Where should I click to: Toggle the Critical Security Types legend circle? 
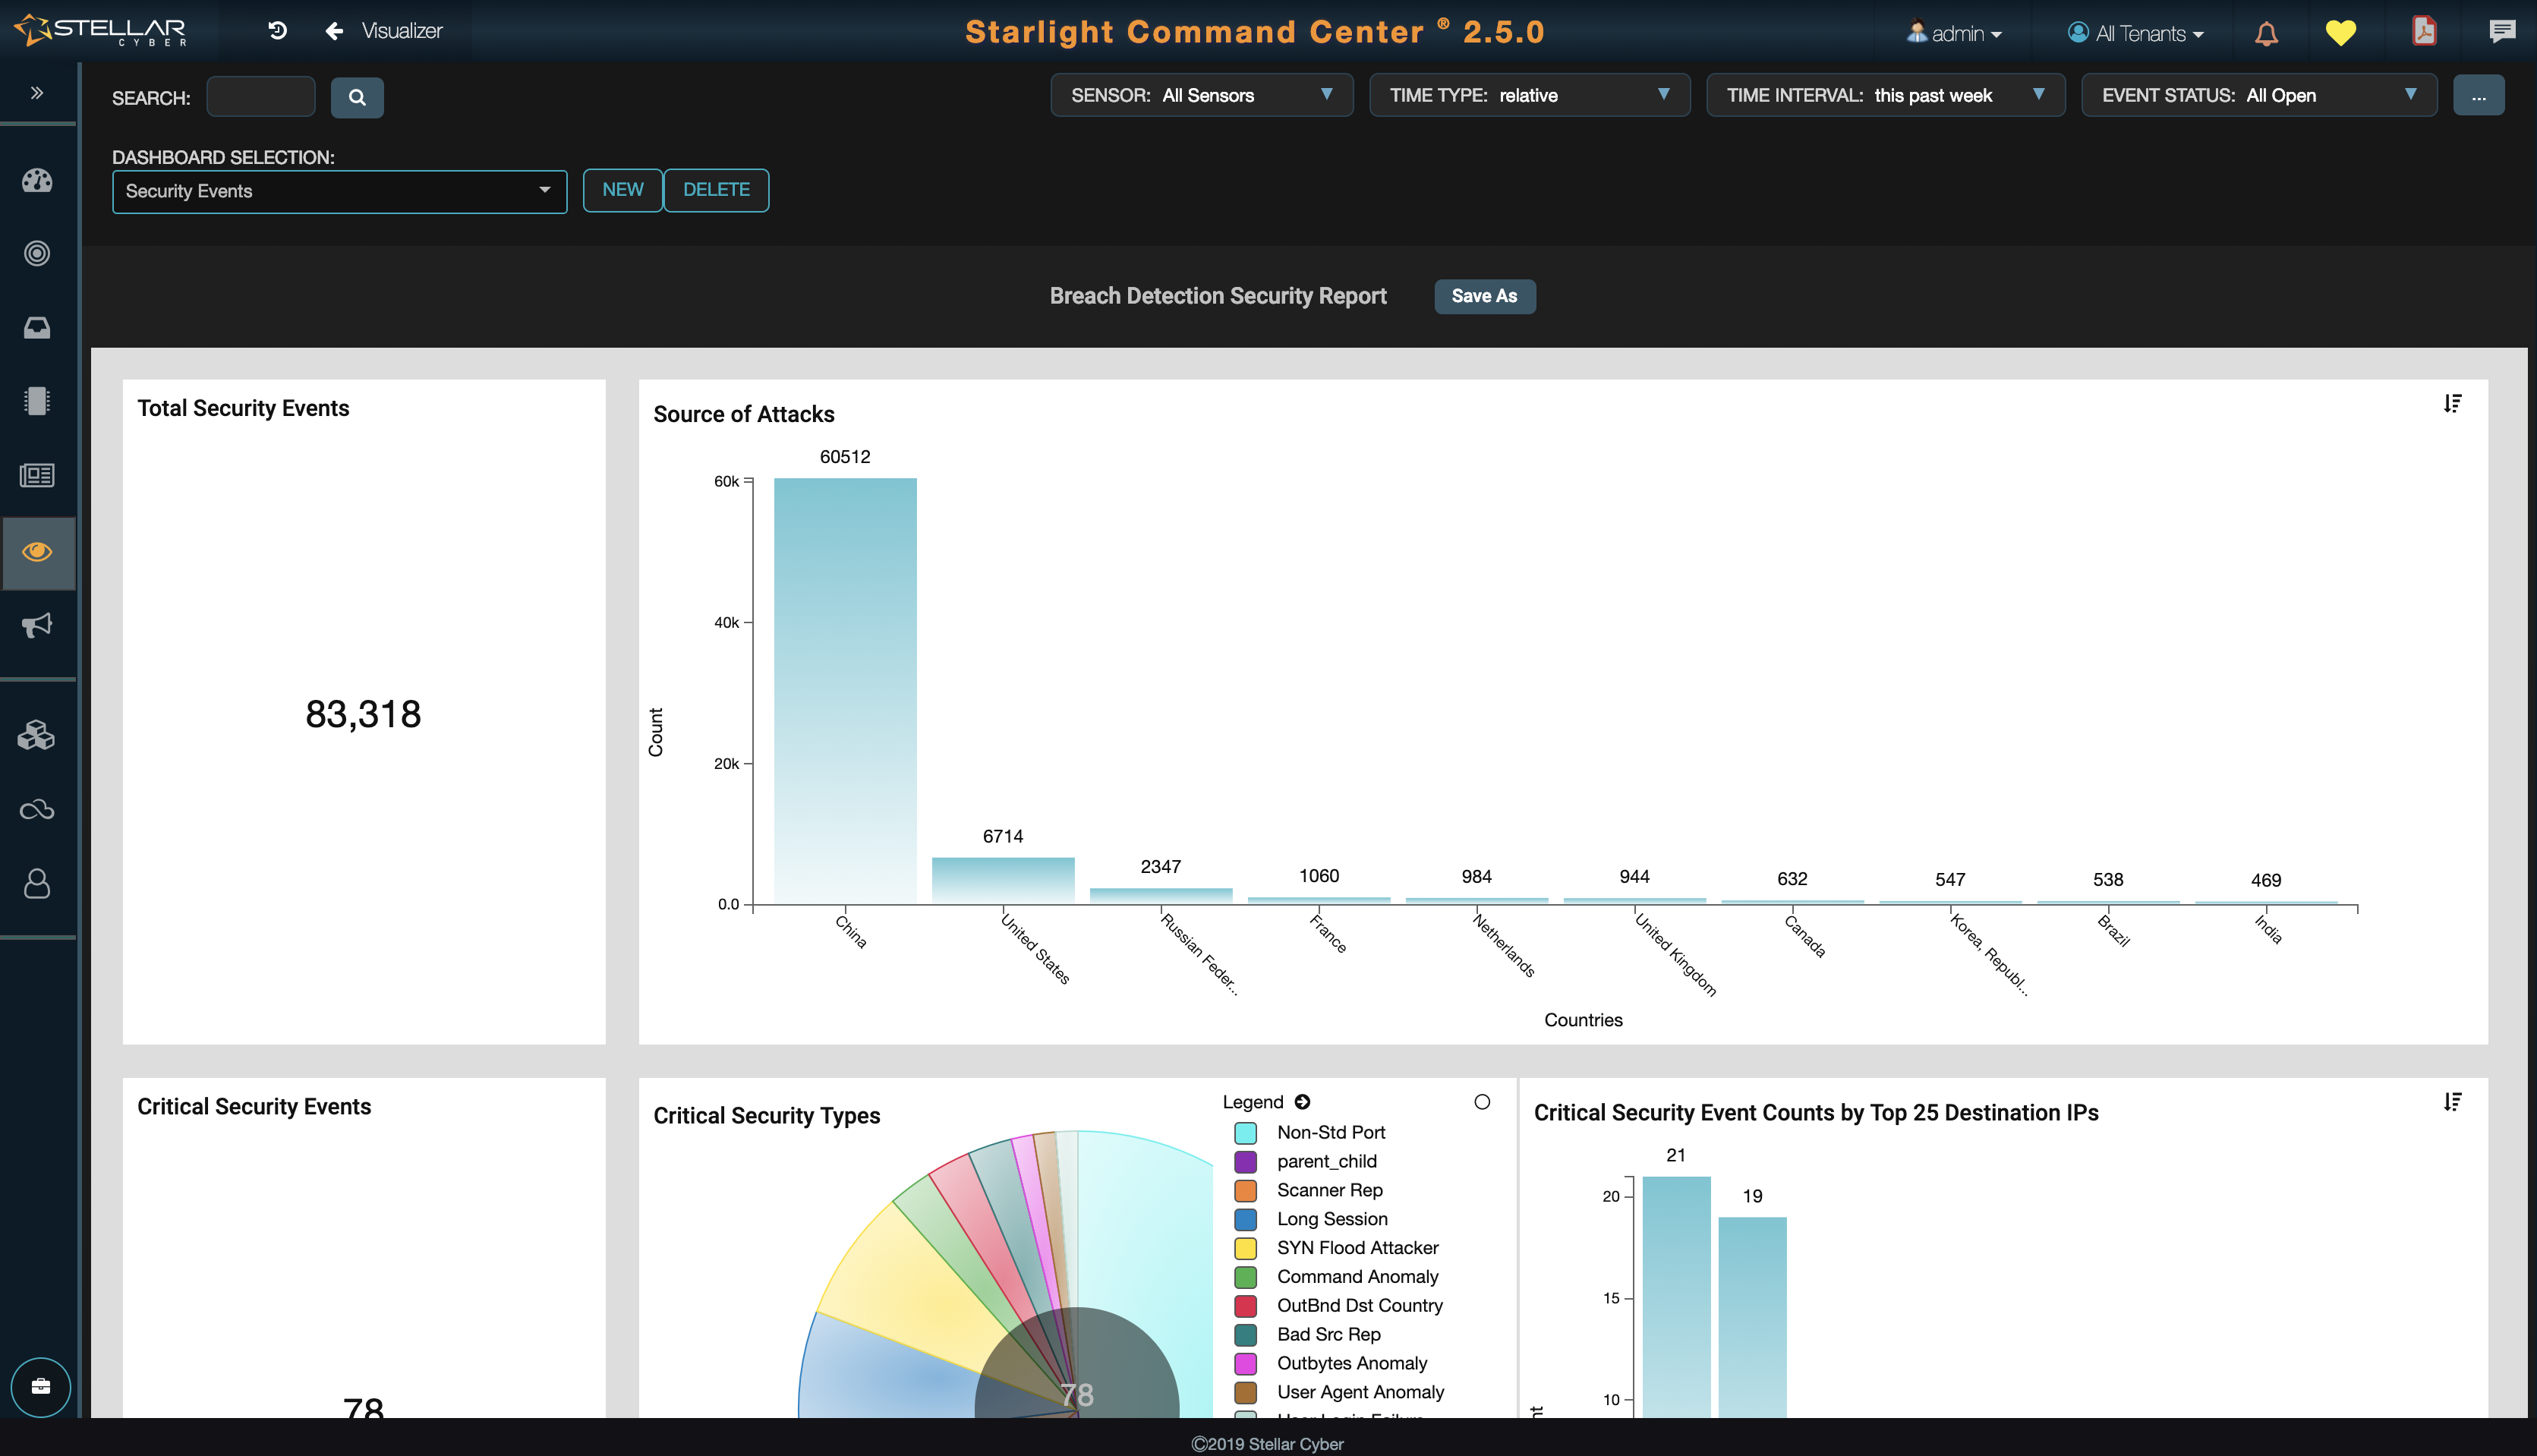[1481, 1102]
